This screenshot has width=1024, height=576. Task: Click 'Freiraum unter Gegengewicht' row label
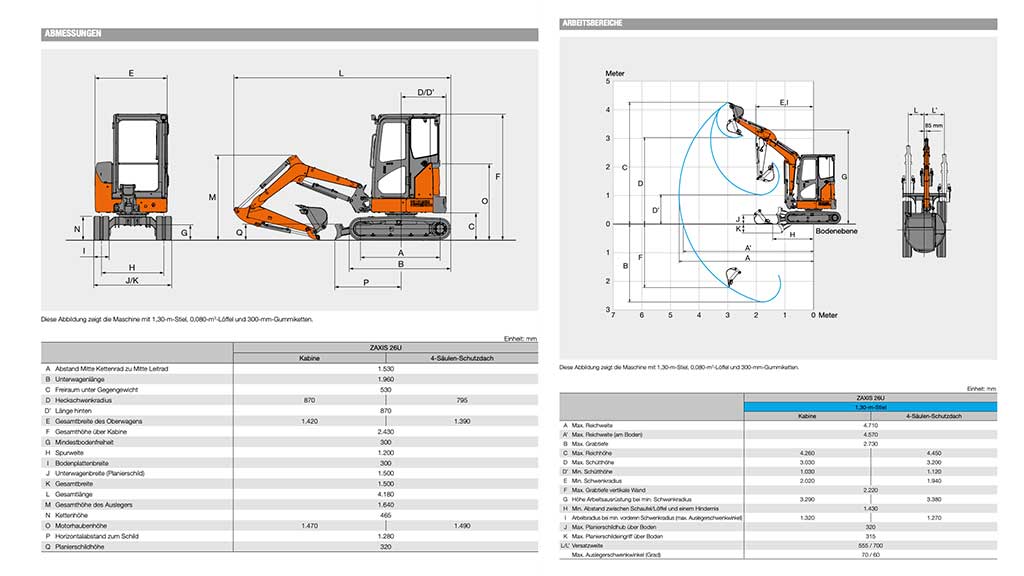click(96, 390)
